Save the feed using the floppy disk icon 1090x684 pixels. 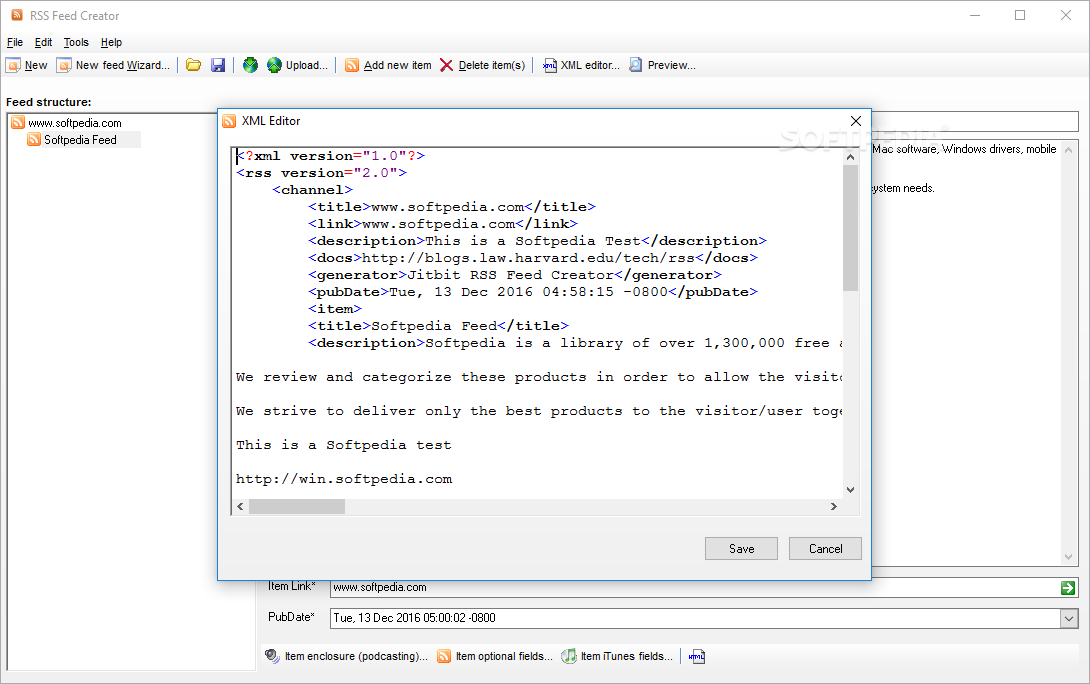coord(218,65)
